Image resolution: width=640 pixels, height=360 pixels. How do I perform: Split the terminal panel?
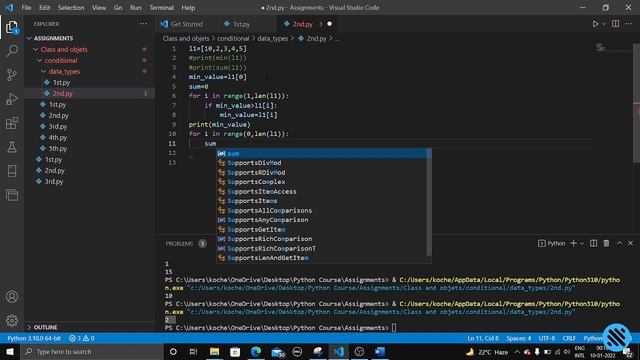point(593,243)
